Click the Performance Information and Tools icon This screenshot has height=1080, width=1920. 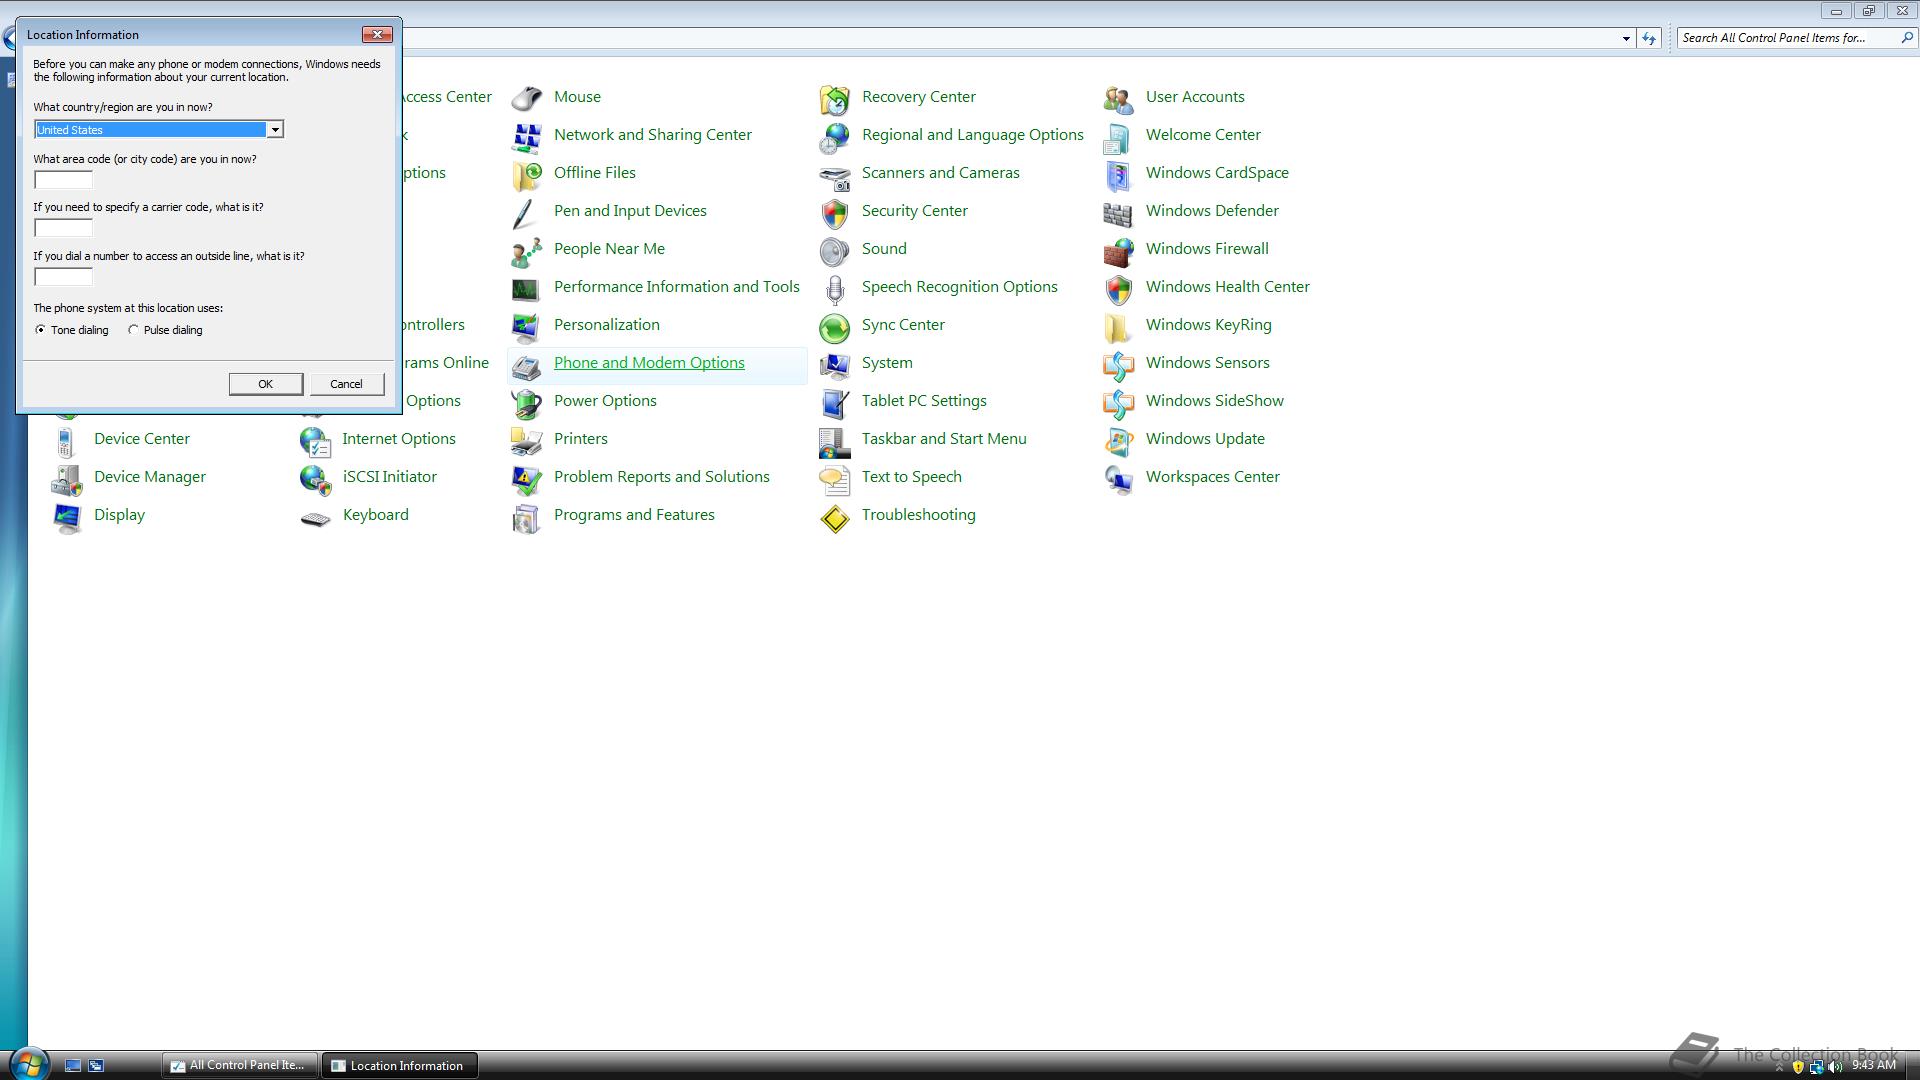tap(526, 288)
